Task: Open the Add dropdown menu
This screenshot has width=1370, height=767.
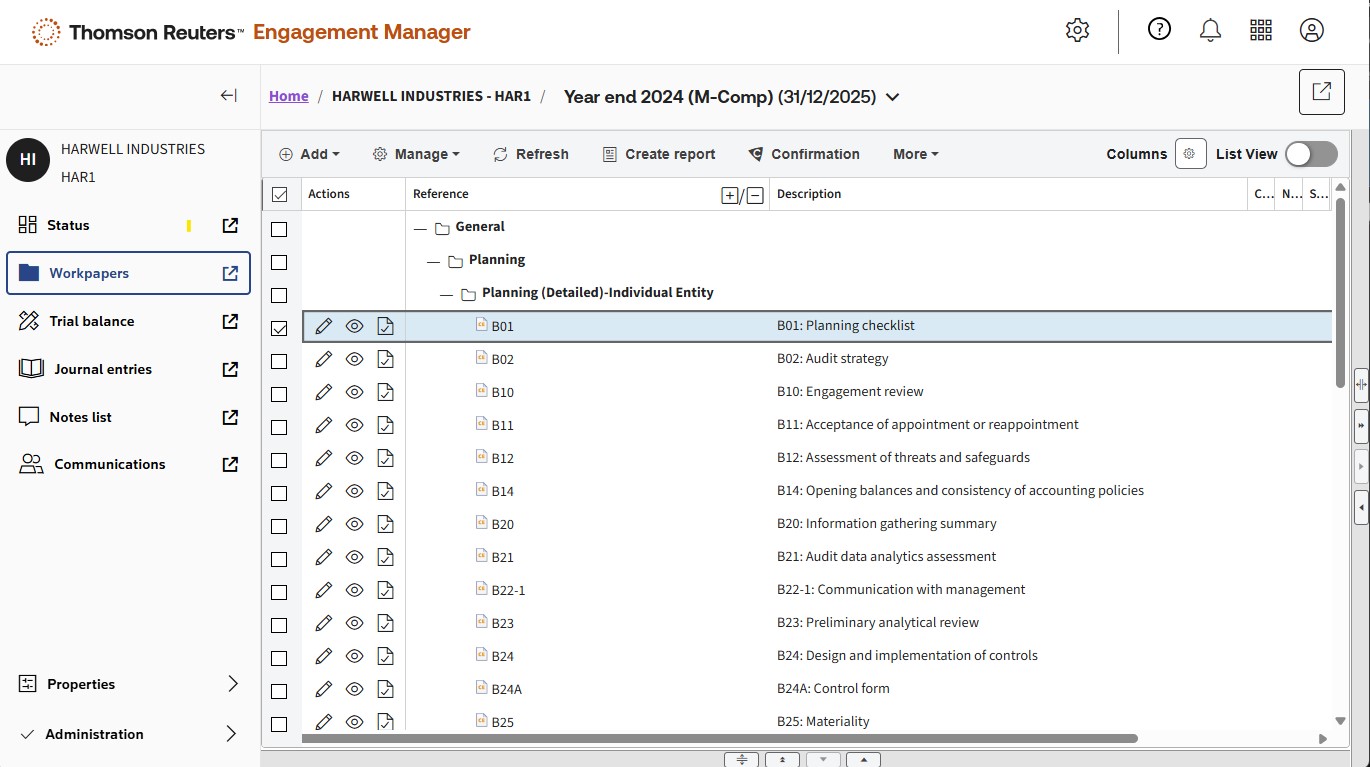Action: click(x=309, y=154)
